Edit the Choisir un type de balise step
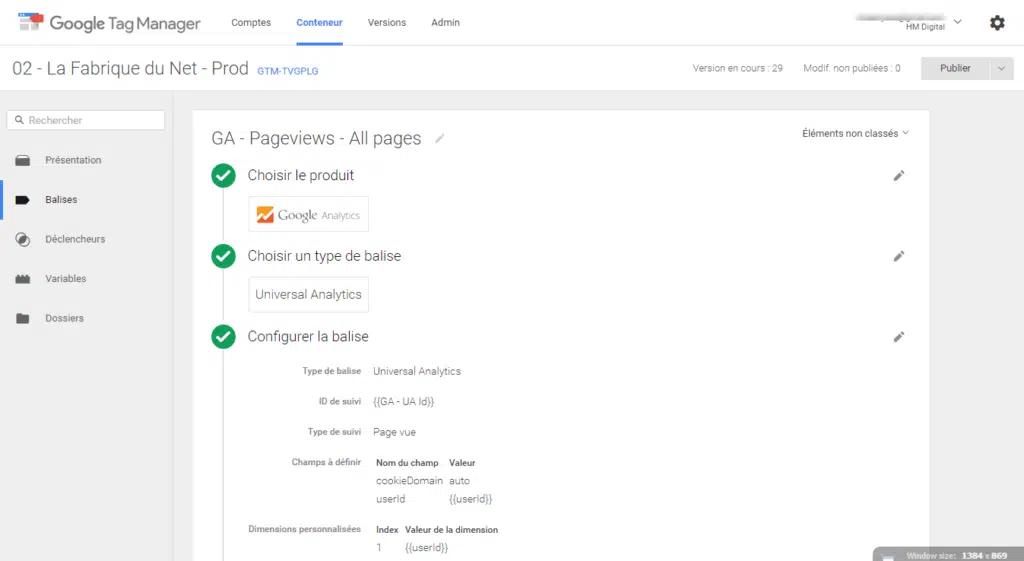 click(x=898, y=256)
